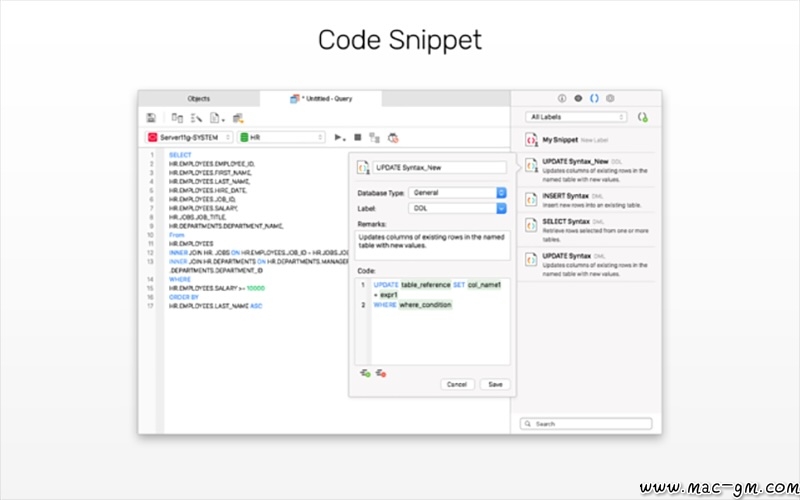
Task: Open the Code Snippet braces icon in panel
Action: (593, 99)
